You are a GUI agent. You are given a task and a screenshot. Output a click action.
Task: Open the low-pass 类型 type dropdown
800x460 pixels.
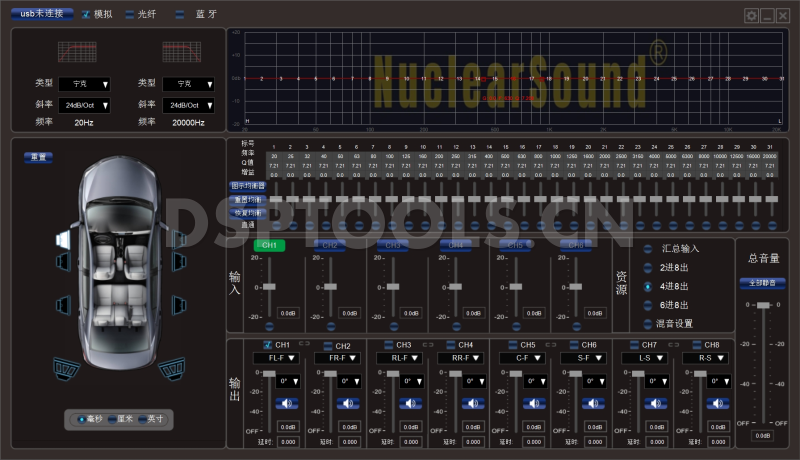coord(188,84)
